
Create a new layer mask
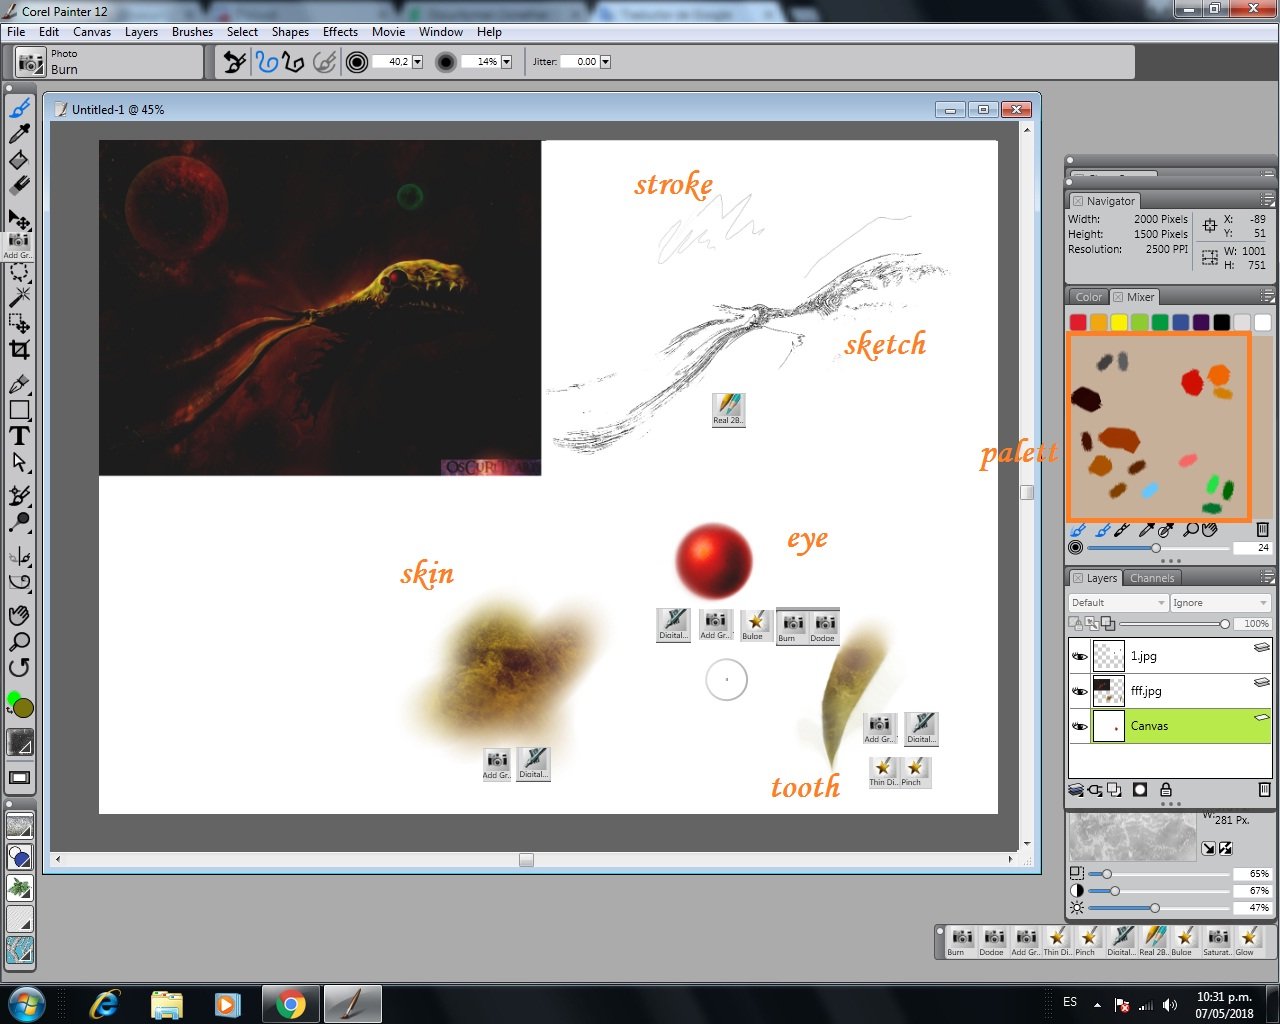[x=1140, y=790]
